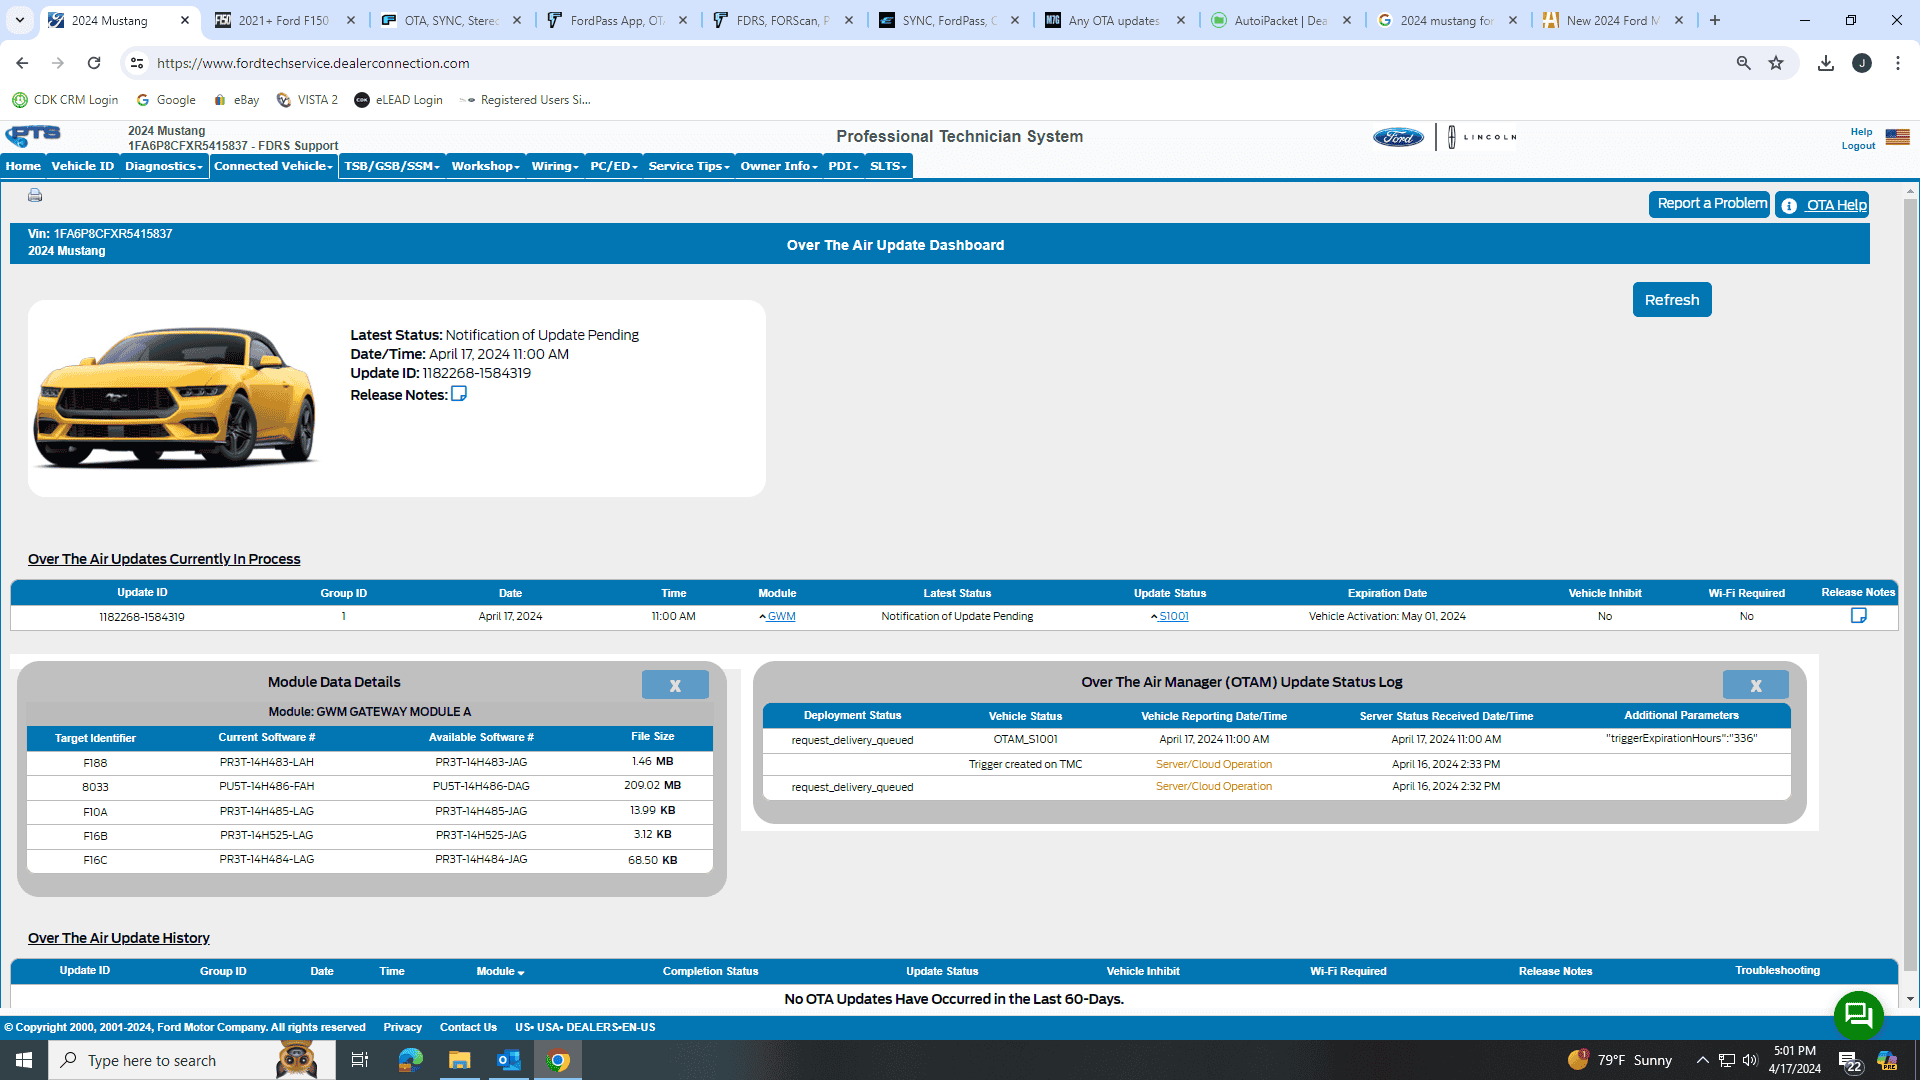Image resolution: width=1920 pixels, height=1080 pixels.
Task: Click the zoom magnifier icon in address bar
Action: pos(1743,63)
